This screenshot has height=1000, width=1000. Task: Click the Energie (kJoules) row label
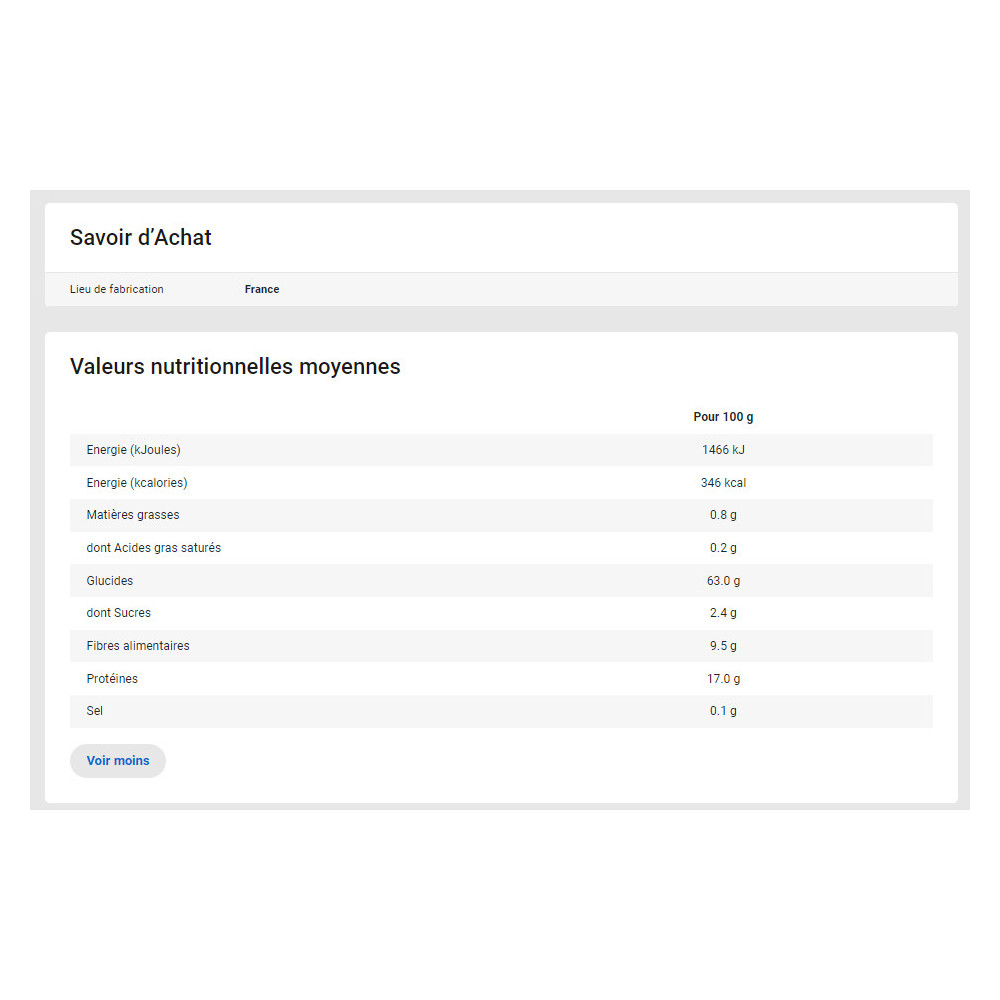point(134,450)
